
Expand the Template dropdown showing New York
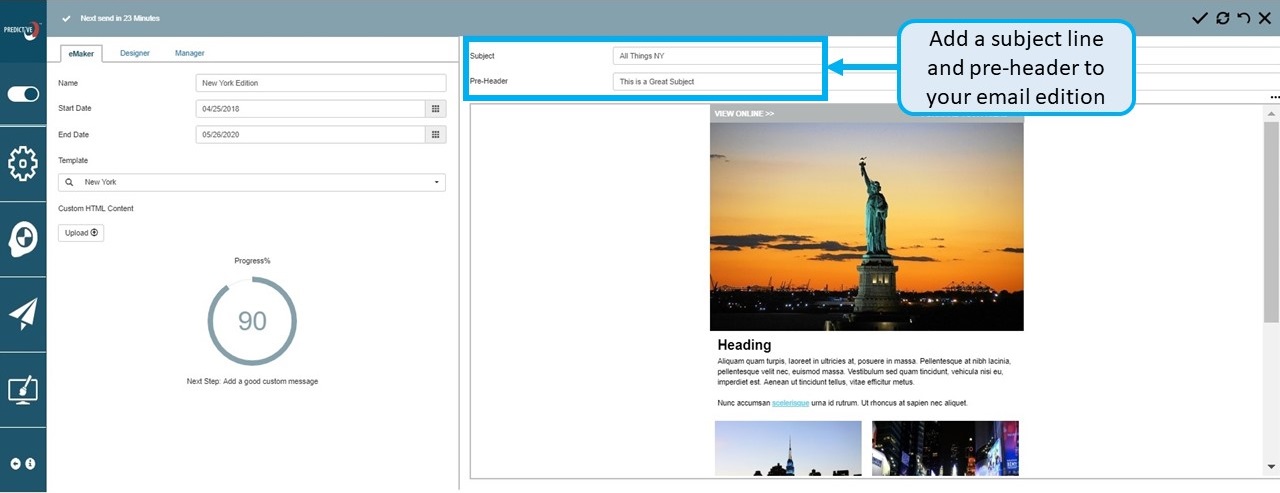(252, 183)
